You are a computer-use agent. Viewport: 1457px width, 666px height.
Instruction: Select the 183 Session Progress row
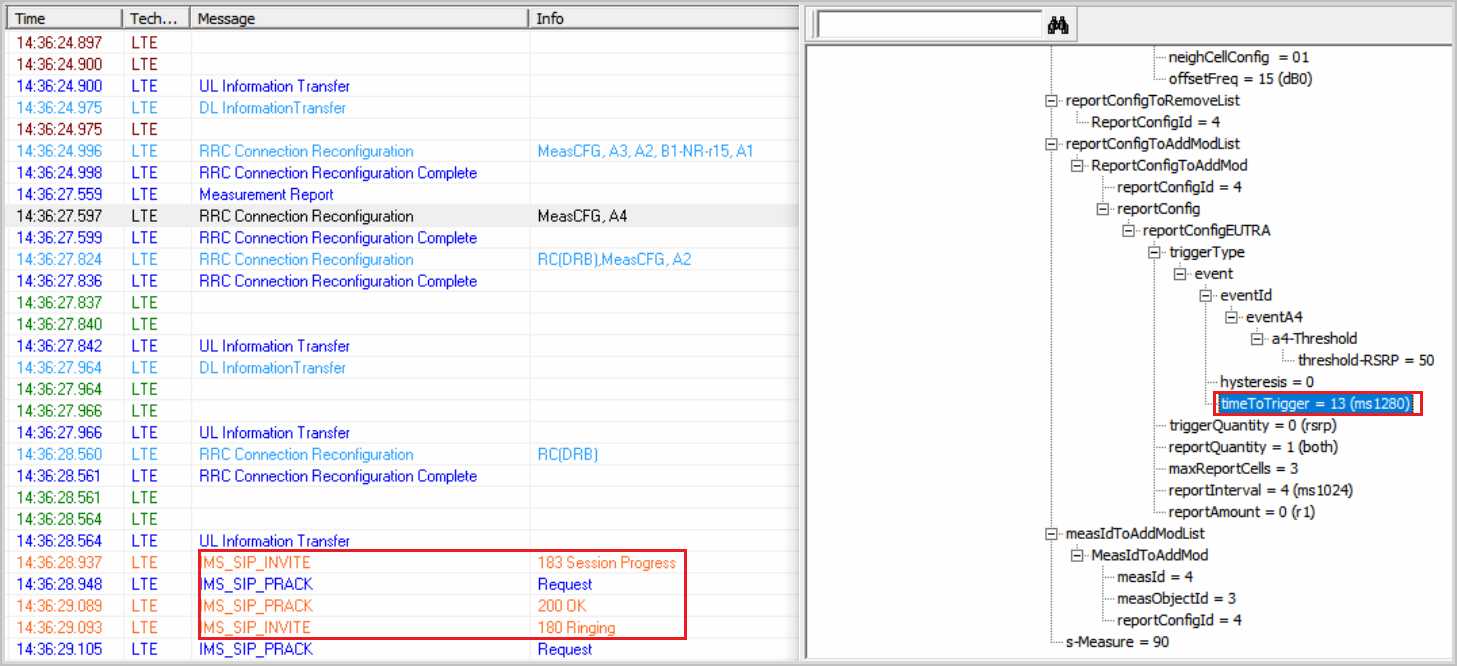tap(606, 563)
